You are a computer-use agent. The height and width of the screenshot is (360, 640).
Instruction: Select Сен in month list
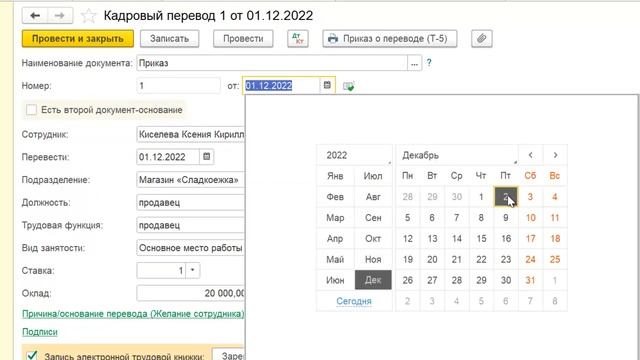point(373,218)
